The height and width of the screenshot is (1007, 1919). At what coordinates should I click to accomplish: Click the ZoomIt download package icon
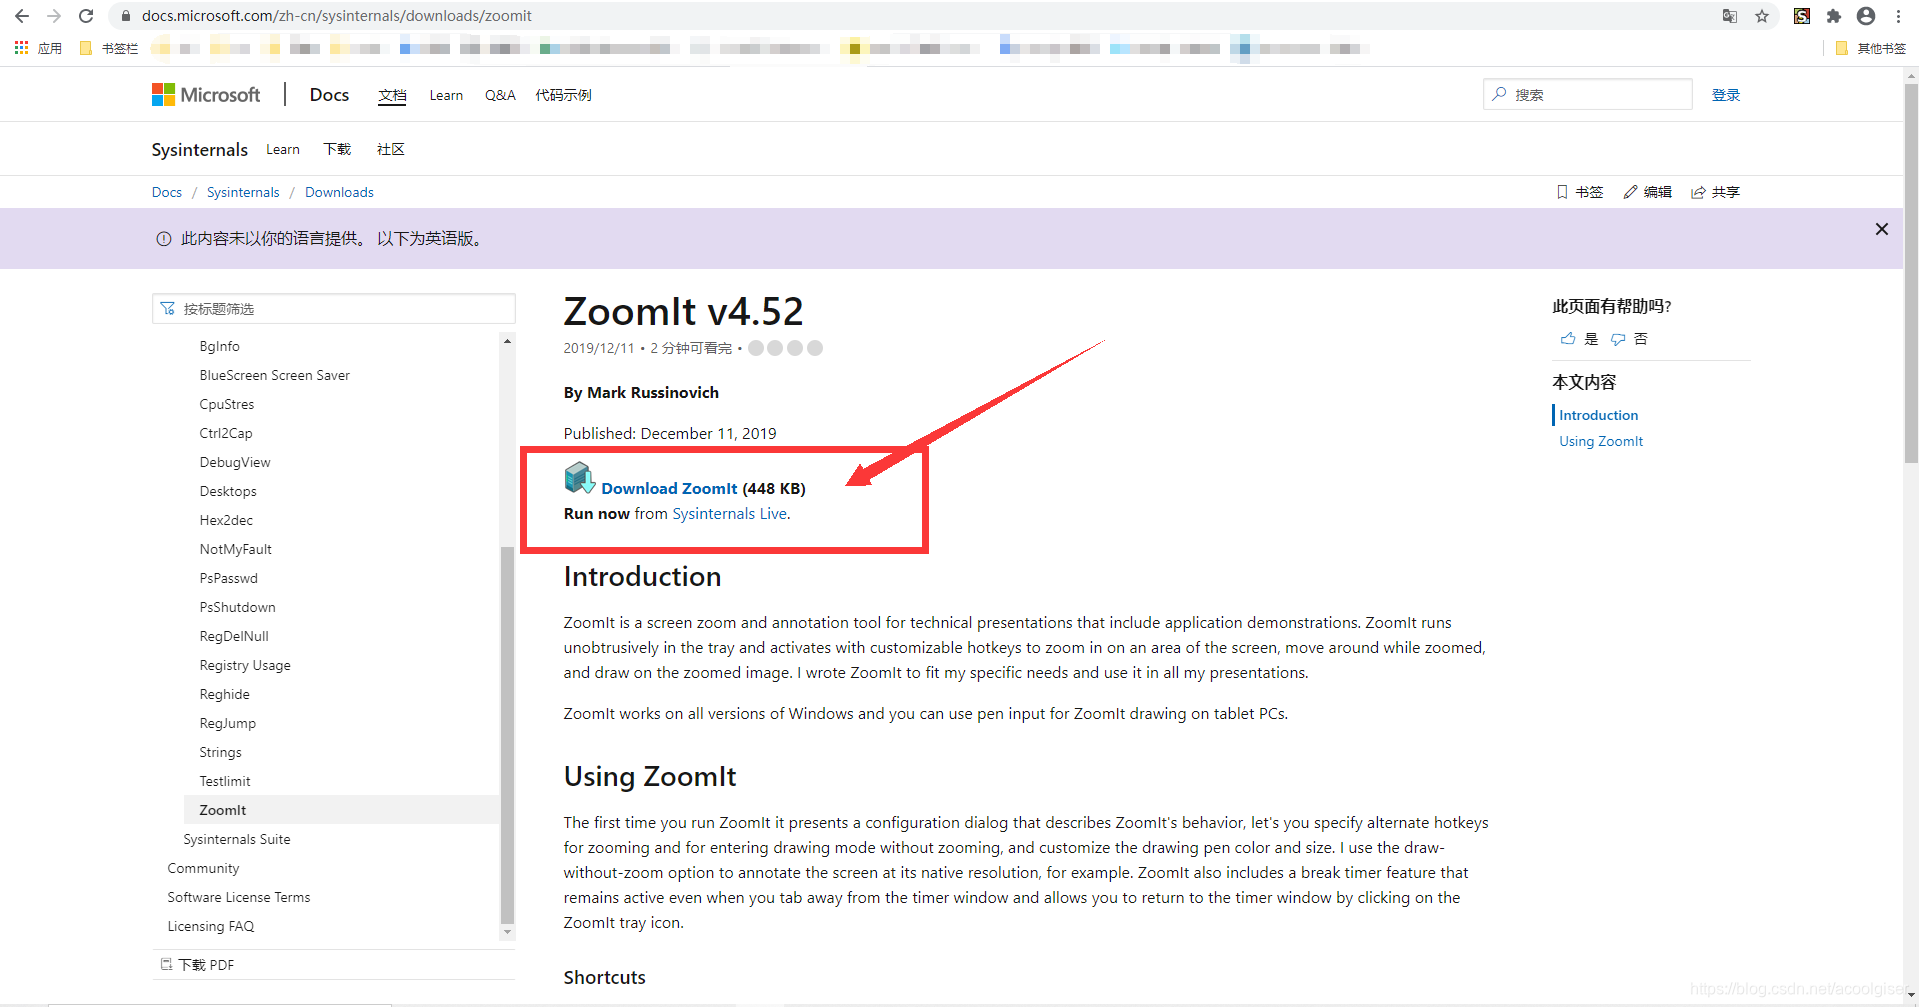click(x=580, y=479)
